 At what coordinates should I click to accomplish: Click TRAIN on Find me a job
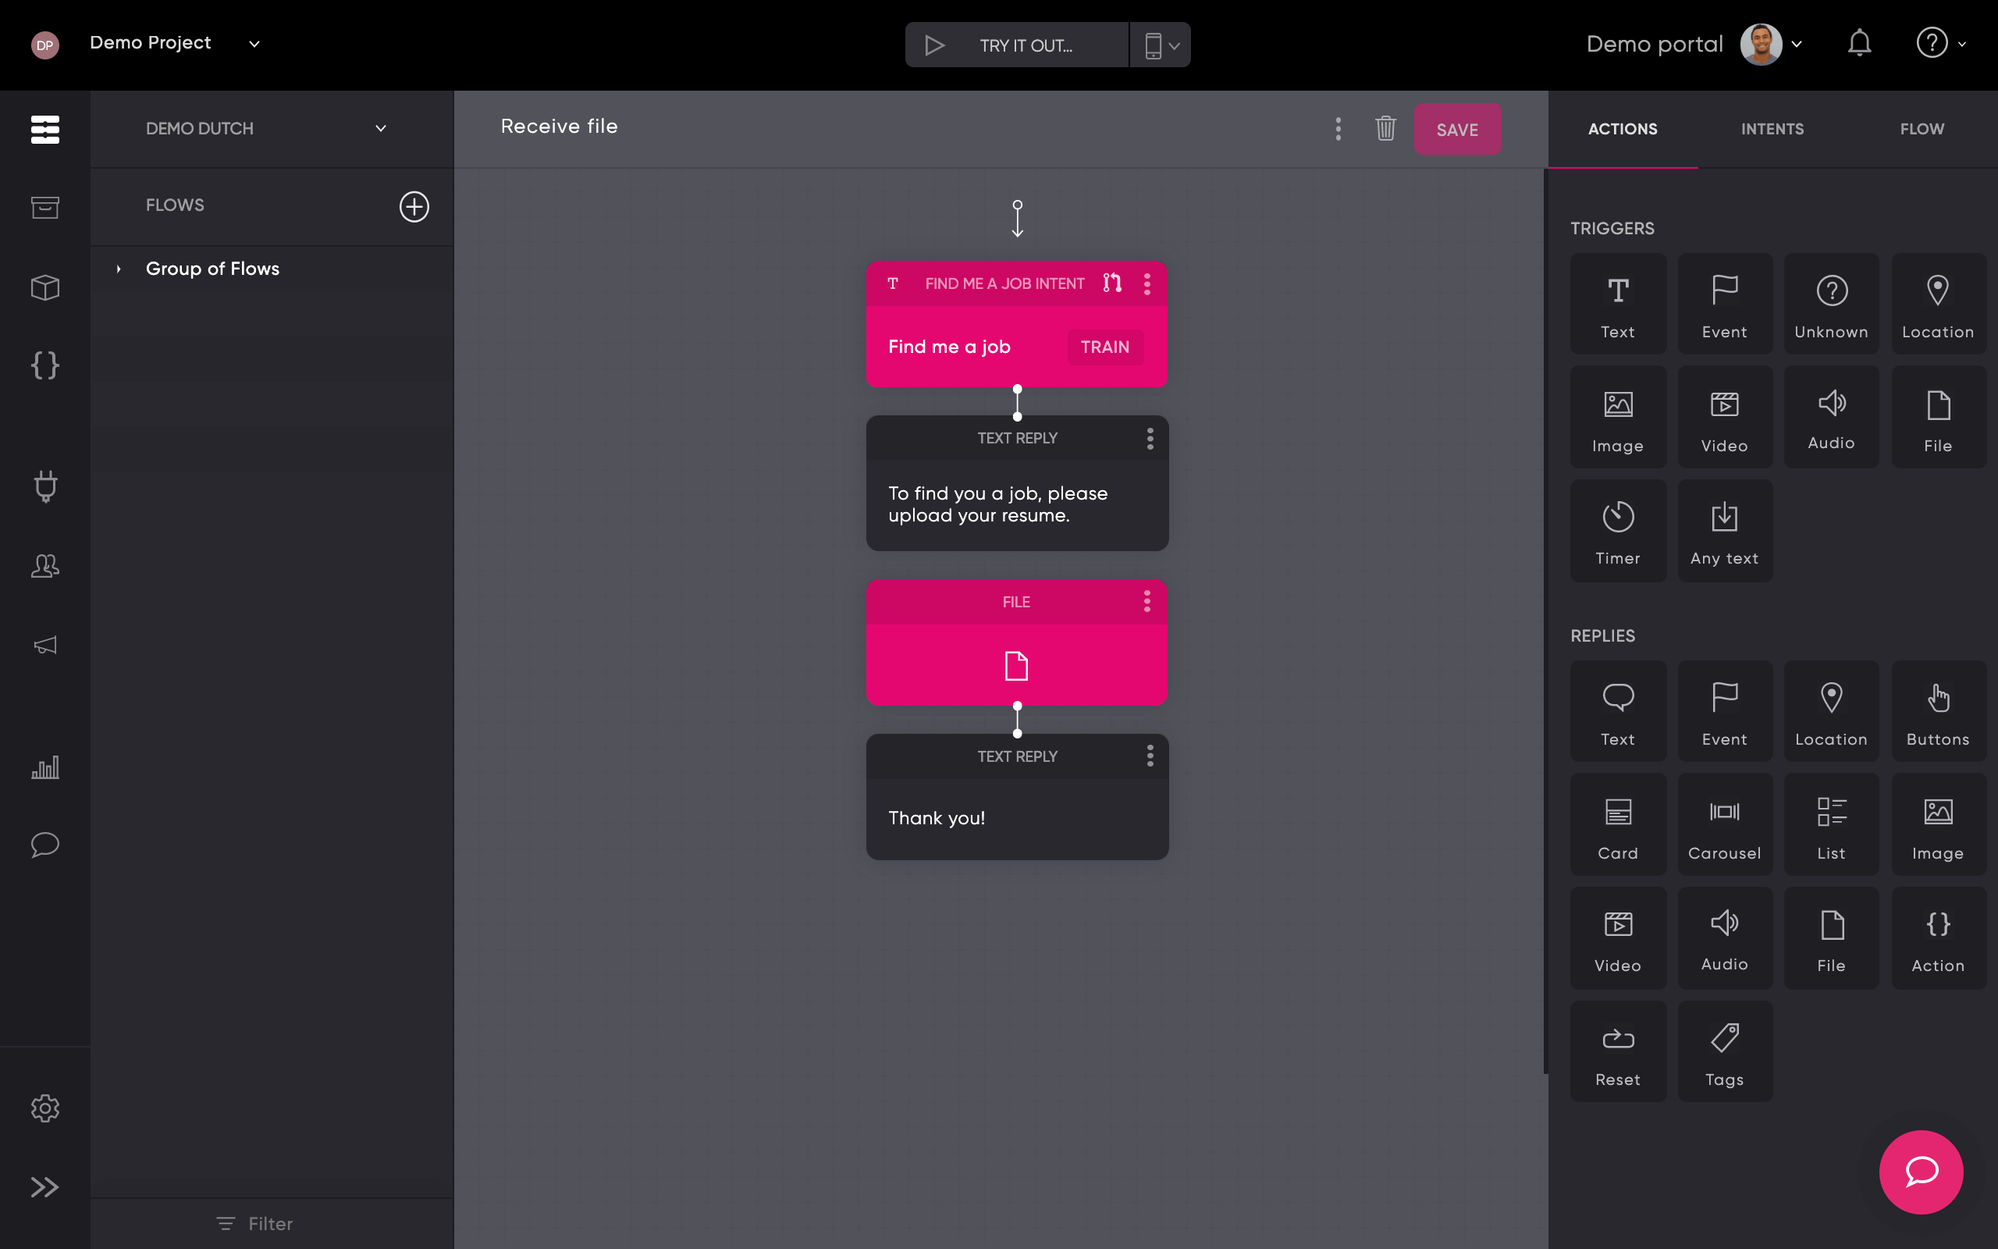[x=1104, y=347]
